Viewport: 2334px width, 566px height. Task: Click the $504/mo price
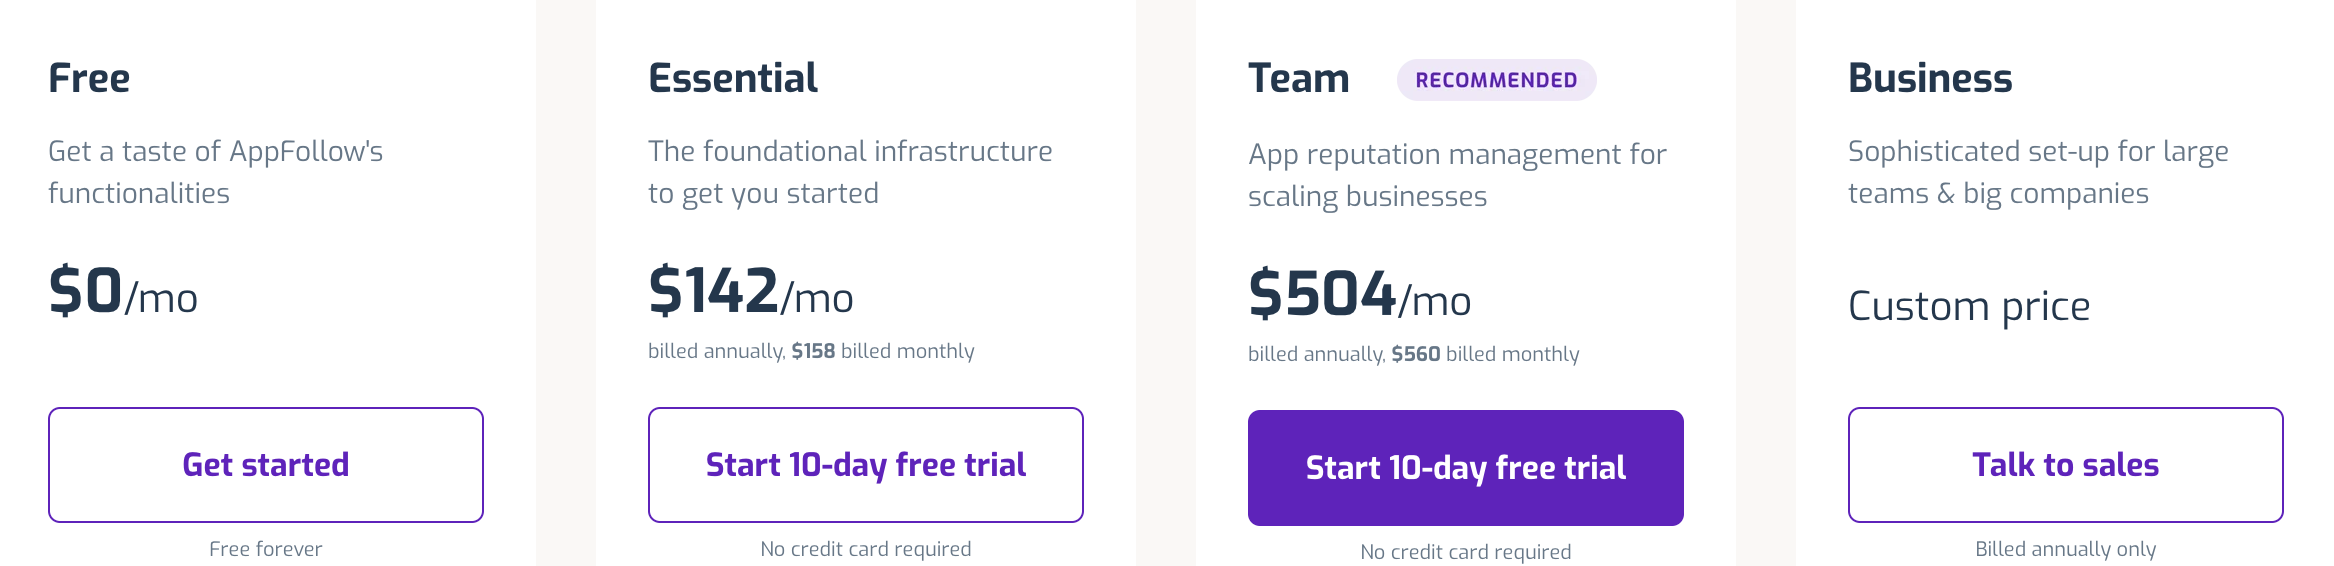click(x=1360, y=295)
